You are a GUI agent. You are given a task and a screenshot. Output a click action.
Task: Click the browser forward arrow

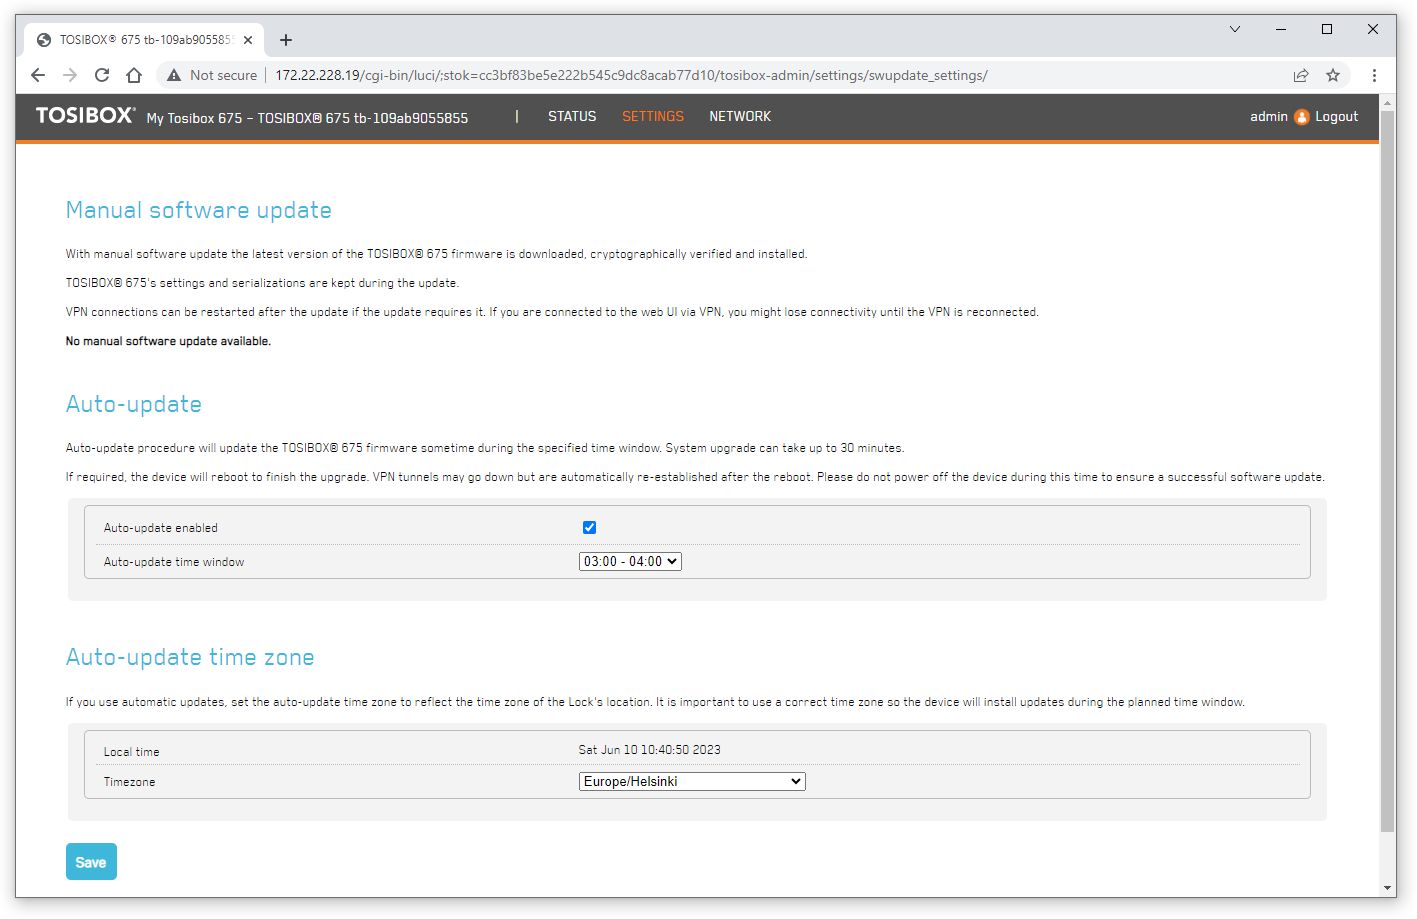click(x=70, y=75)
